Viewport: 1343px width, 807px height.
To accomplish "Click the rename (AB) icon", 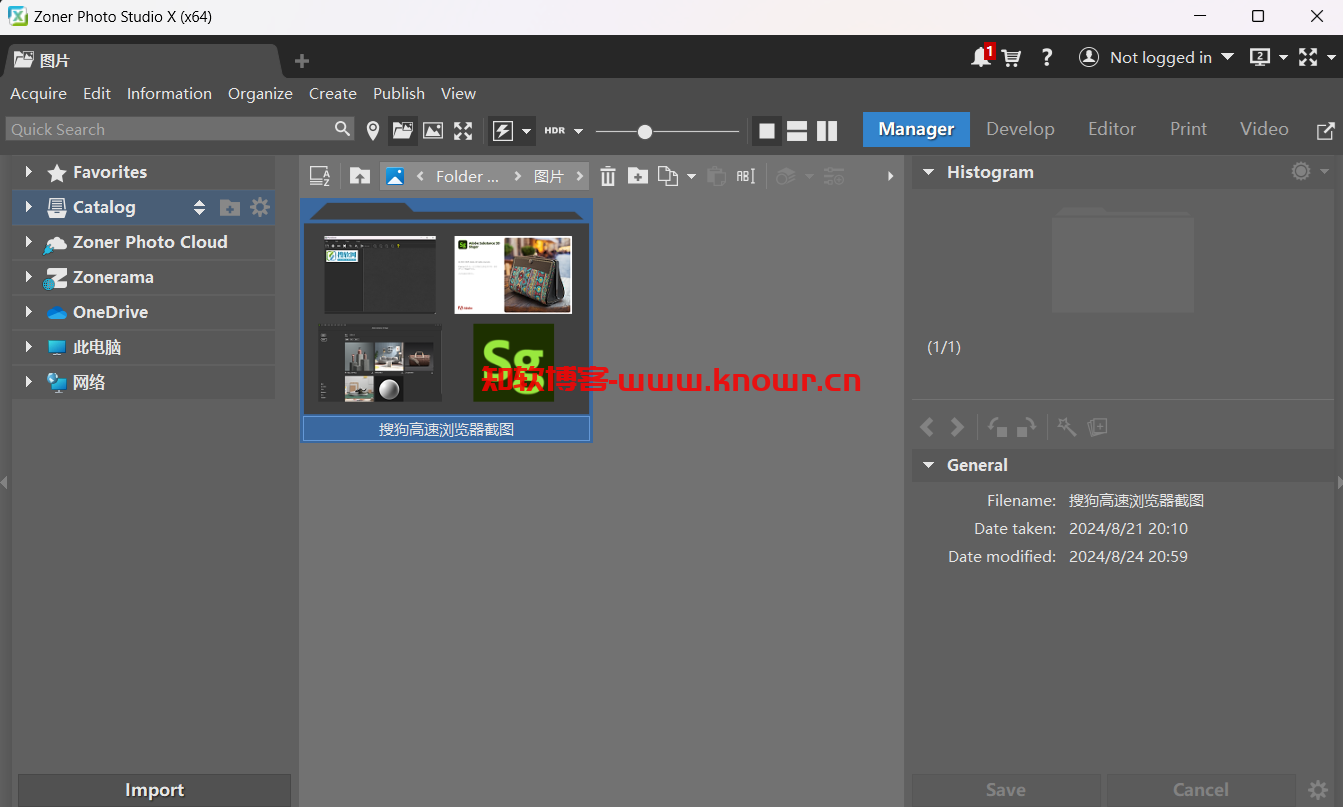I will (x=746, y=176).
